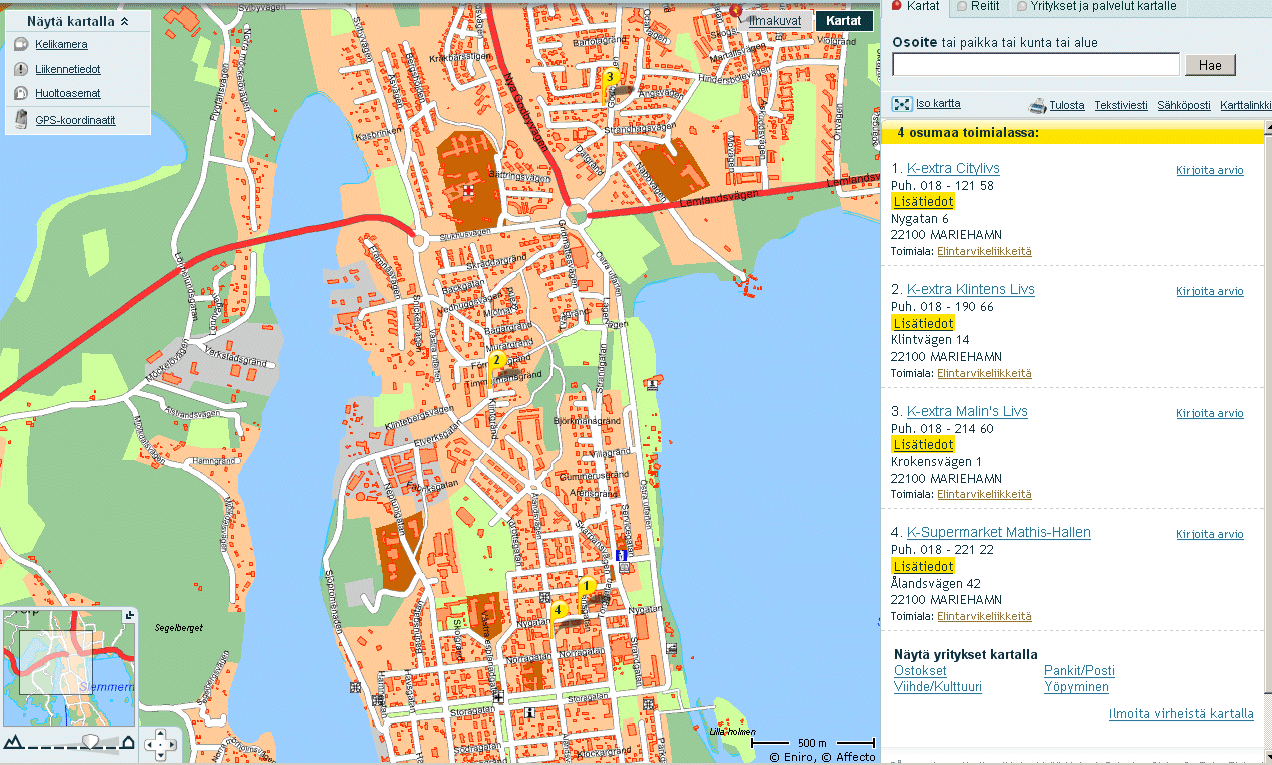Click the Tulosta link
Image resolution: width=1272 pixels, height=765 pixels.
coord(1067,105)
